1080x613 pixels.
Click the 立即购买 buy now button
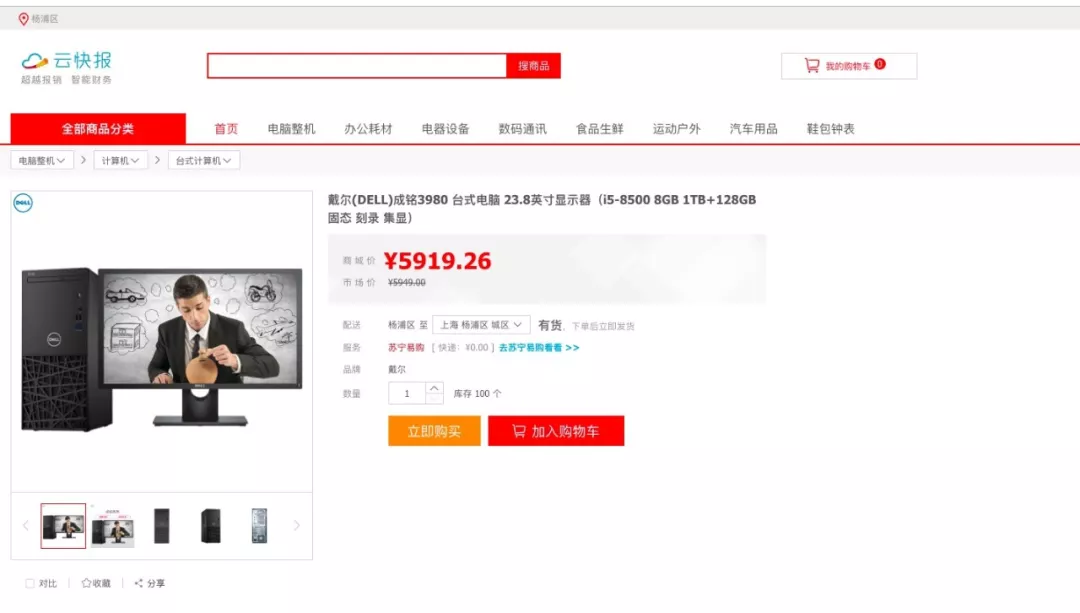(434, 431)
